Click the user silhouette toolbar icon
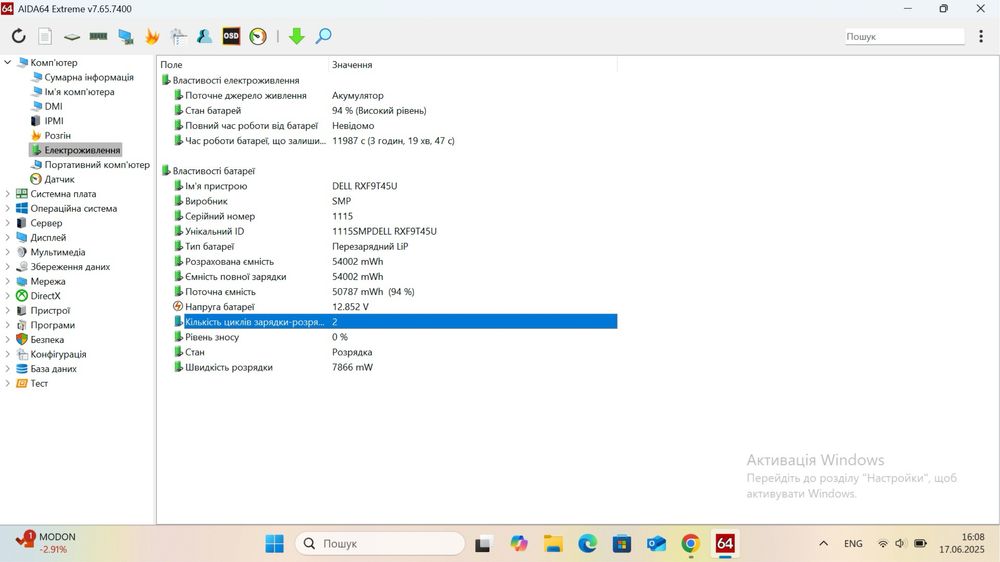Viewport: 1000px width, 562px height. (x=204, y=36)
